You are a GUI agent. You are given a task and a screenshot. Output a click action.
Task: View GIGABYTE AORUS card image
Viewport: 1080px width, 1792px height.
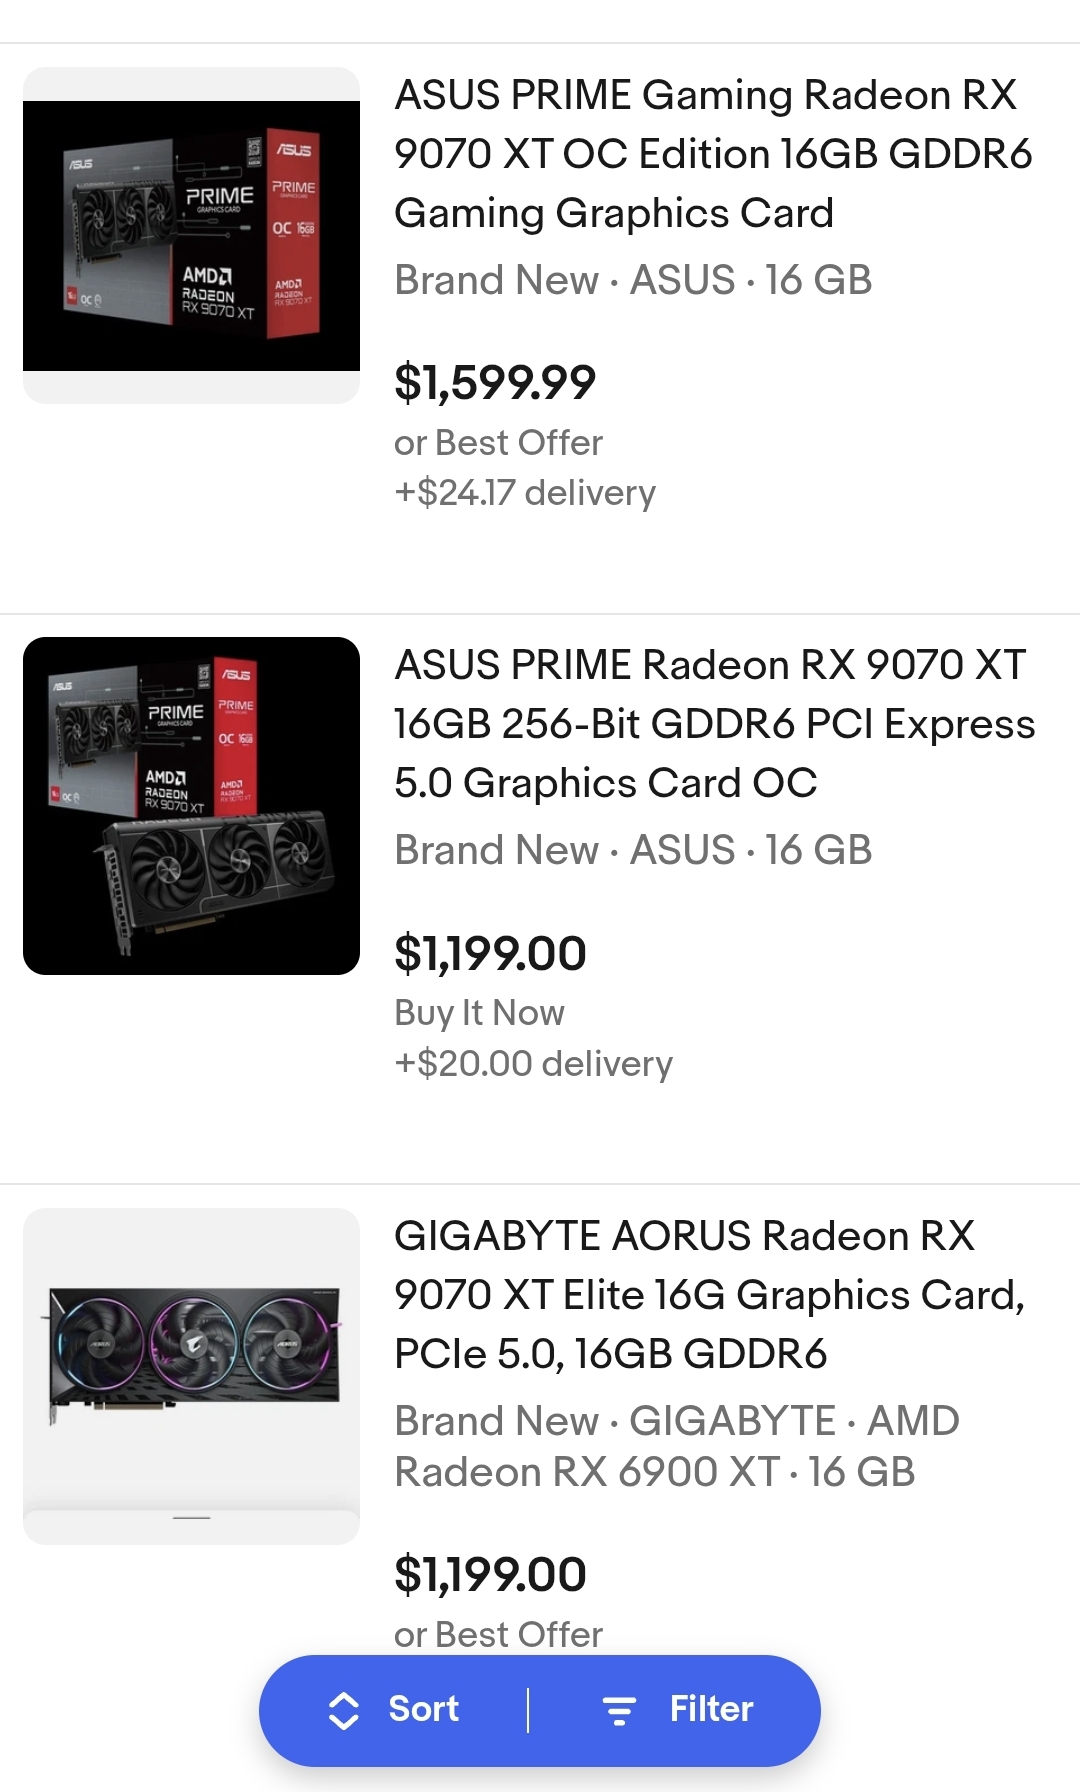tap(191, 1358)
